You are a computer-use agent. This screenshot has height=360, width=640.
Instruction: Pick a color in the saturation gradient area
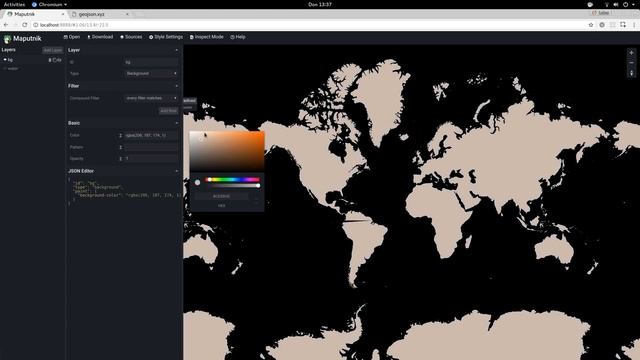(x=227, y=151)
